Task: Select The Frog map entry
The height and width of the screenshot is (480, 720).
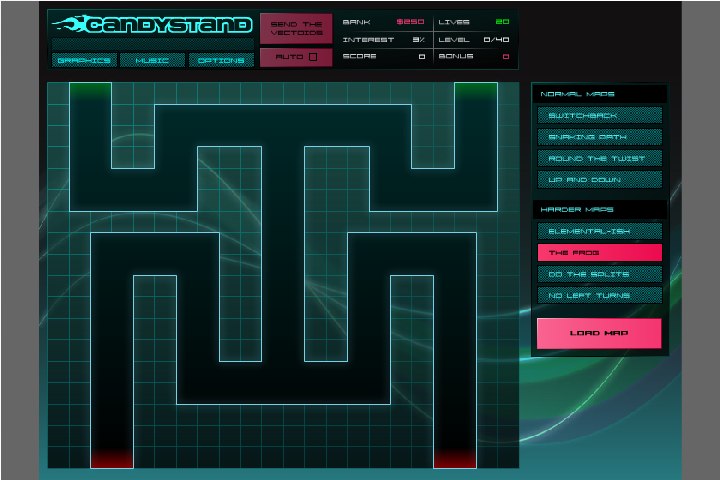Action: pyautogui.click(x=600, y=253)
